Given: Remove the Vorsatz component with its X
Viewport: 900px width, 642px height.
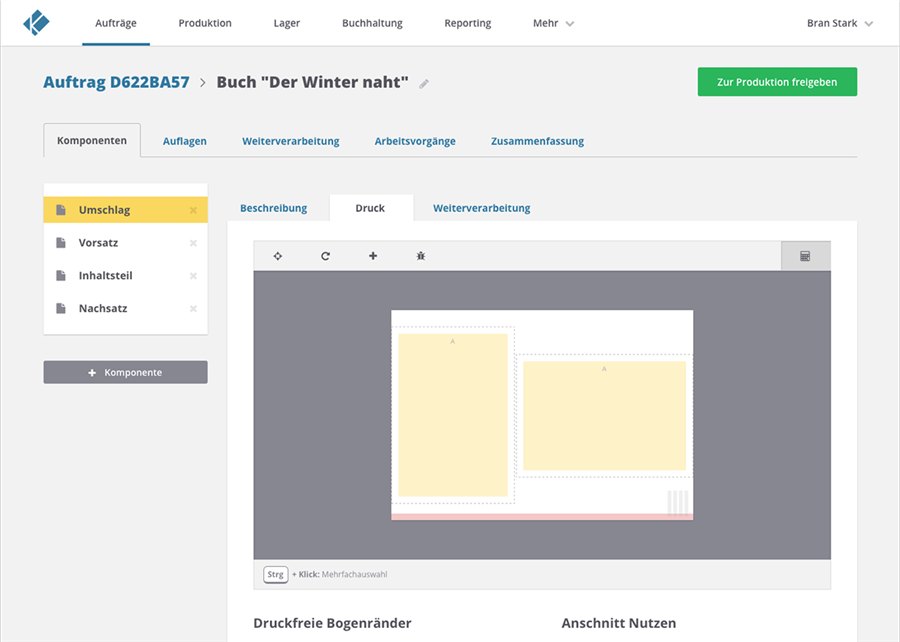Looking at the screenshot, I should coord(193,243).
